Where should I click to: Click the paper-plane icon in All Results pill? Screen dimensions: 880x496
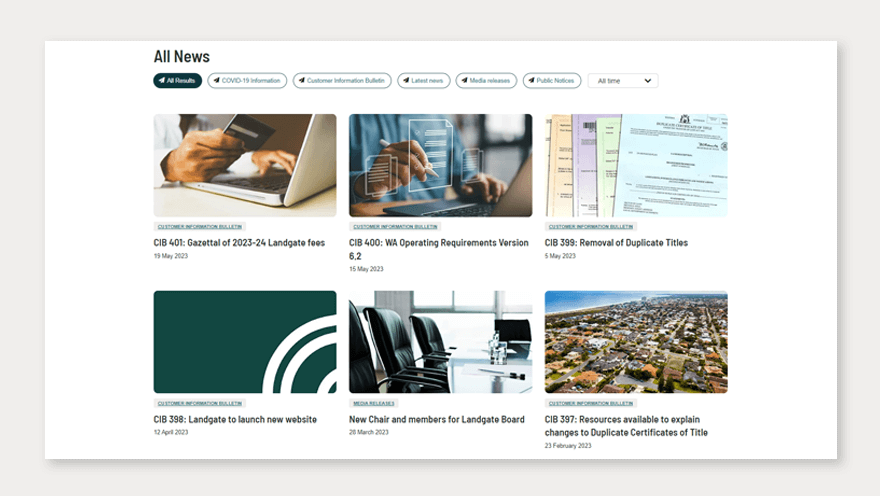pyautogui.click(x=162, y=81)
